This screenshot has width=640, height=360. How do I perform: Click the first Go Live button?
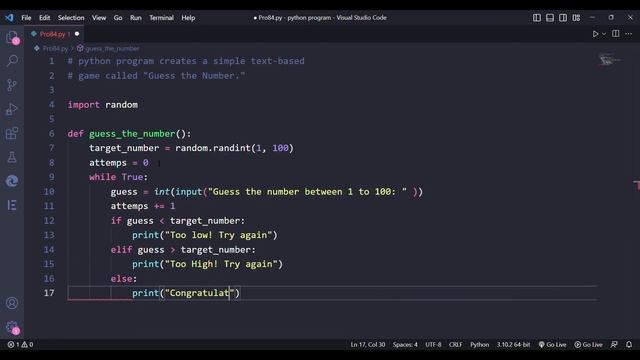point(552,344)
